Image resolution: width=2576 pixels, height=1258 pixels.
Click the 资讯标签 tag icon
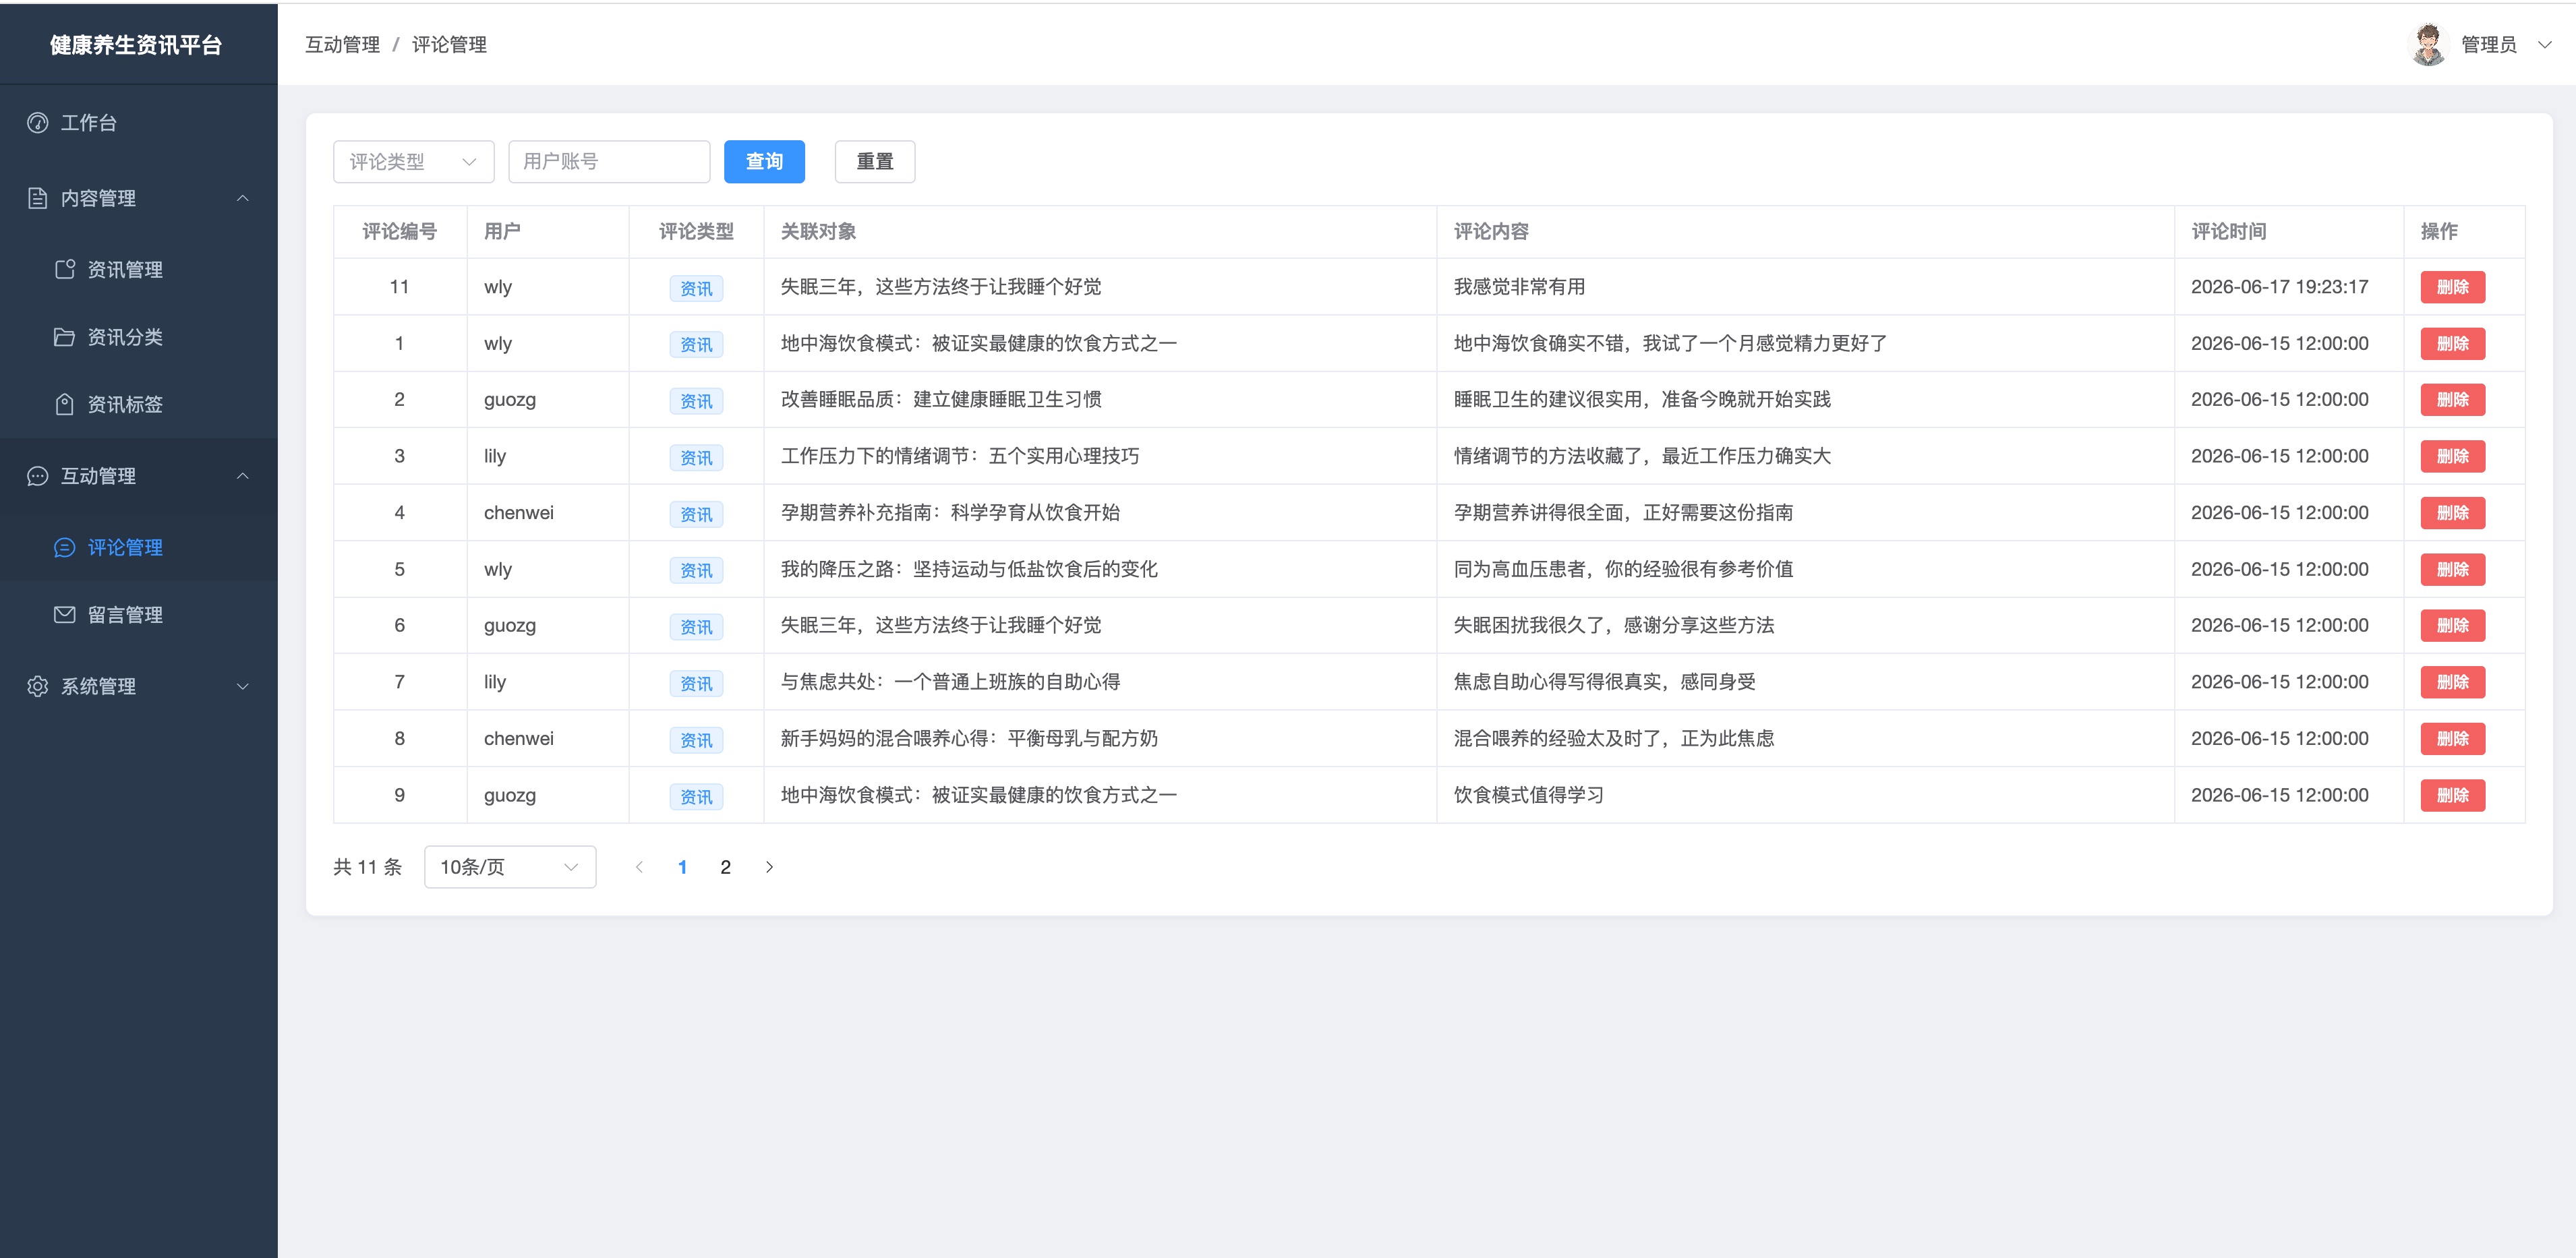click(65, 404)
